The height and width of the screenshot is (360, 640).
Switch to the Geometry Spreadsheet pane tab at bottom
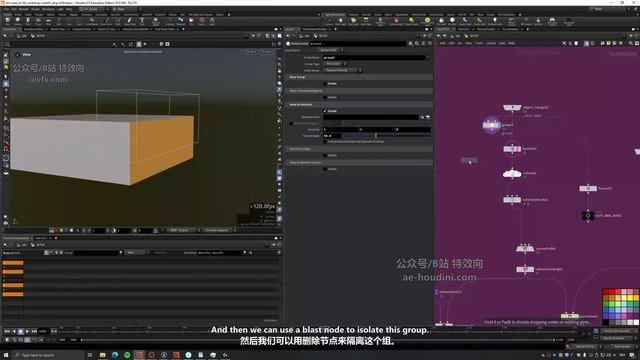pyautogui.click(x=16, y=238)
